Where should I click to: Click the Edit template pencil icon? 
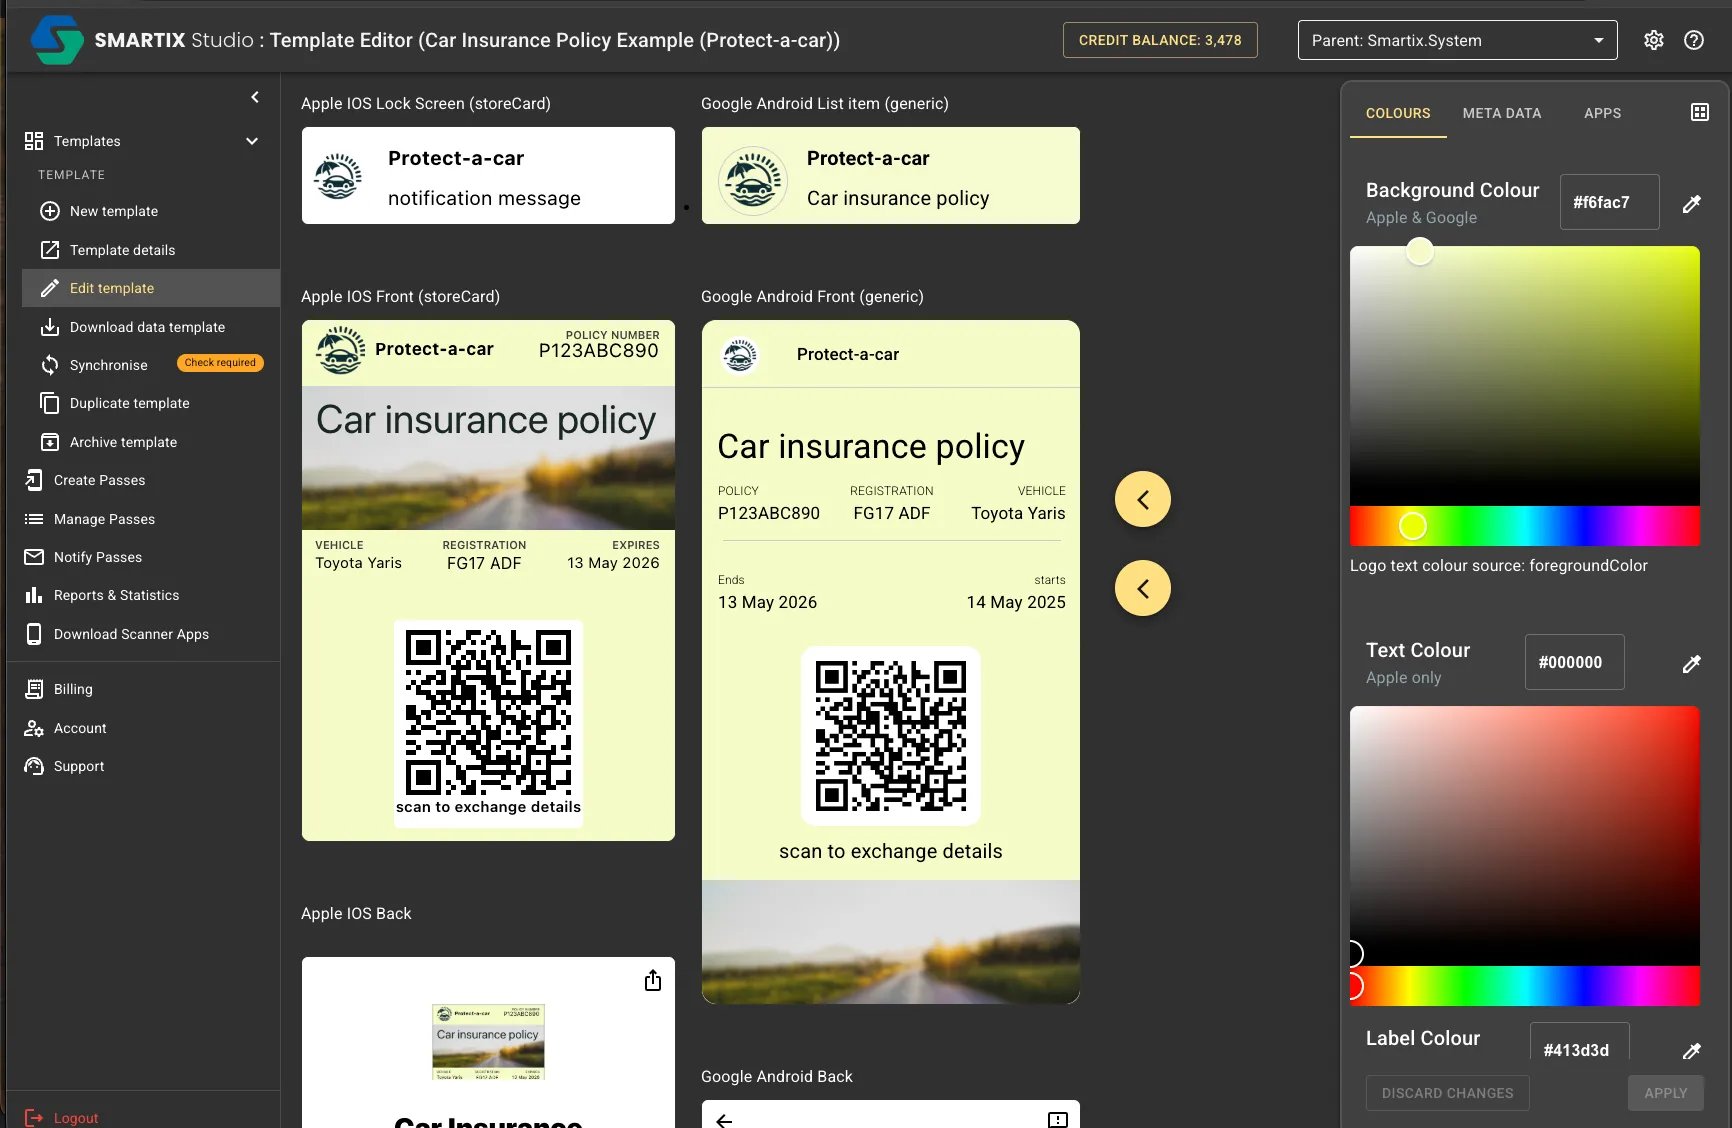pyautogui.click(x=50, y=288)
